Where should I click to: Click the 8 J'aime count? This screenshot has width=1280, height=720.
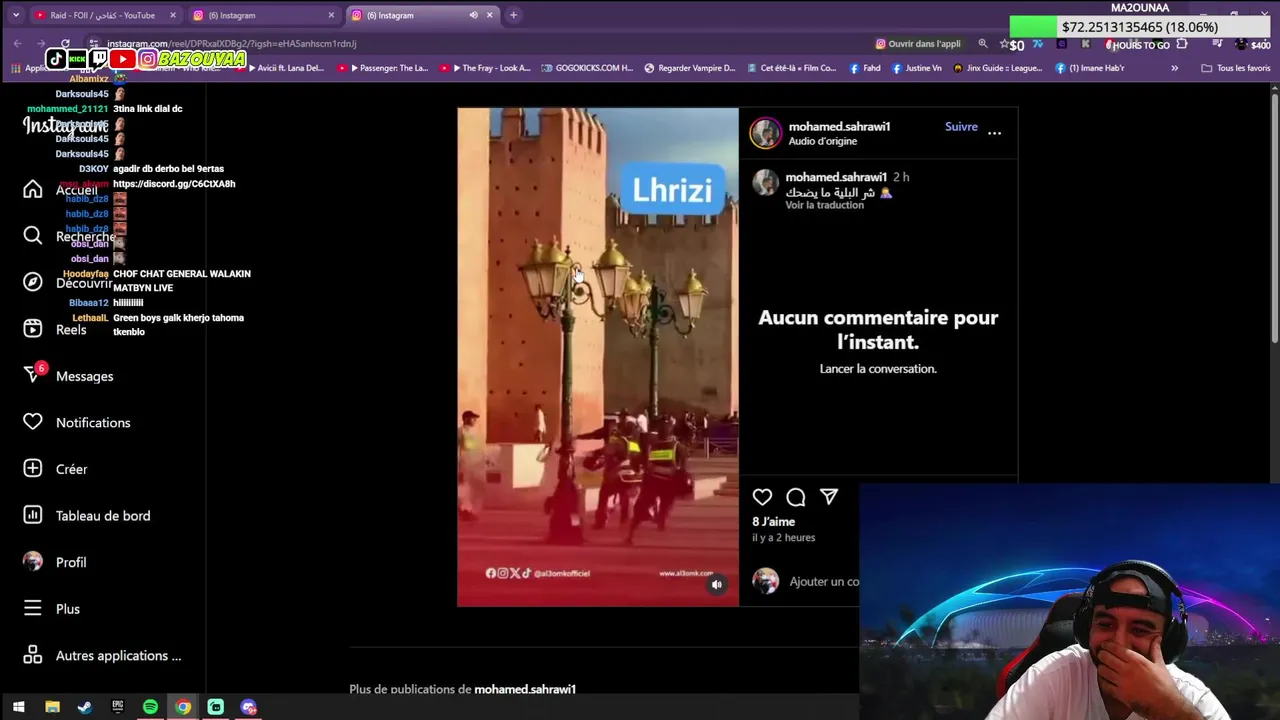click(774, 521)
